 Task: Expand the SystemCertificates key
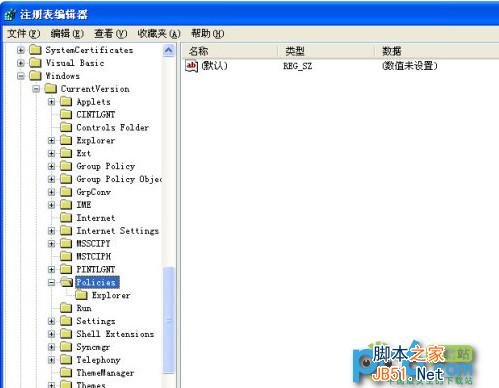coord(21,50)
